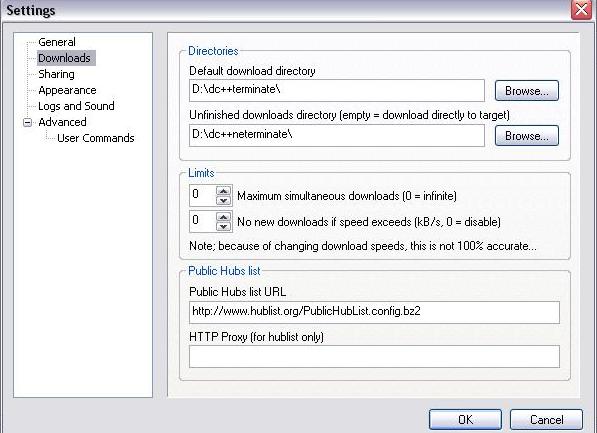Collapse the Advanced tree node
Screen dimensions: 597x433
[27, 122]
